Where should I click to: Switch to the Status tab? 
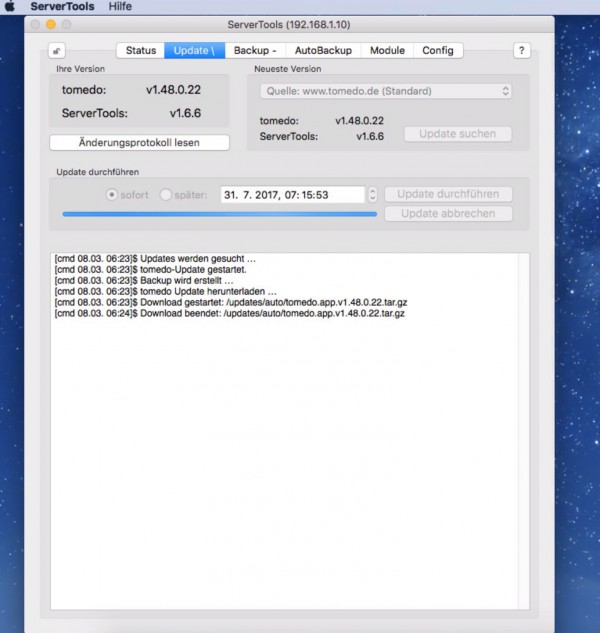pyautogui.click(x=141, y=50)
